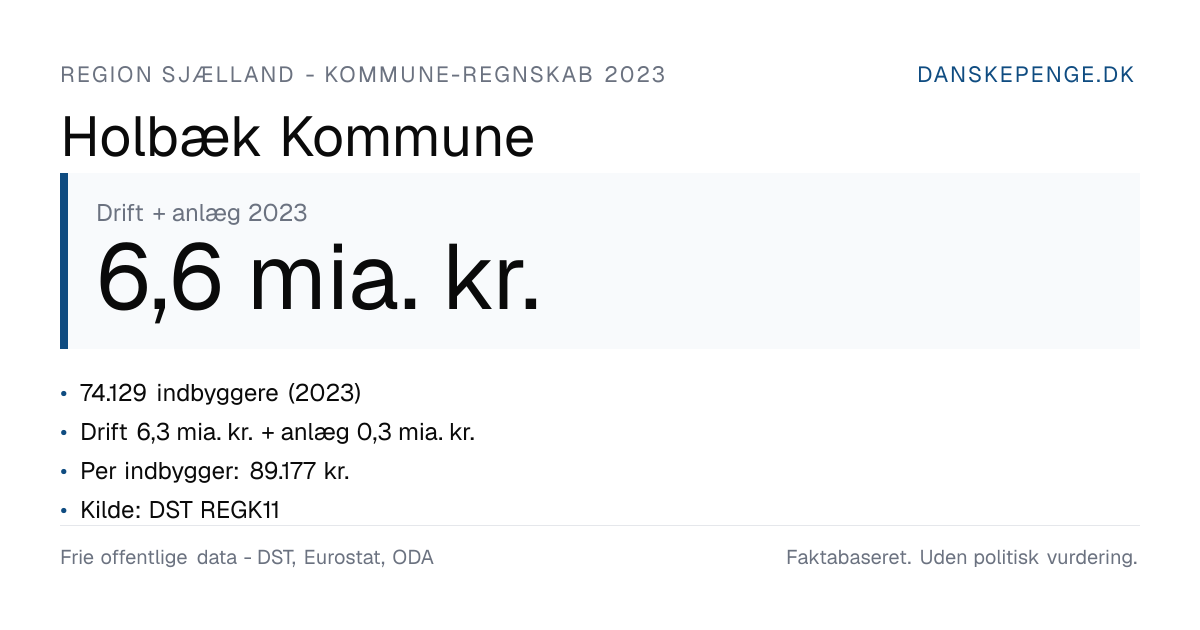The image size is (1200, 630).
Task: Open the DANSKEPENGE.DK link
Action: click(x=1026, y=75)
